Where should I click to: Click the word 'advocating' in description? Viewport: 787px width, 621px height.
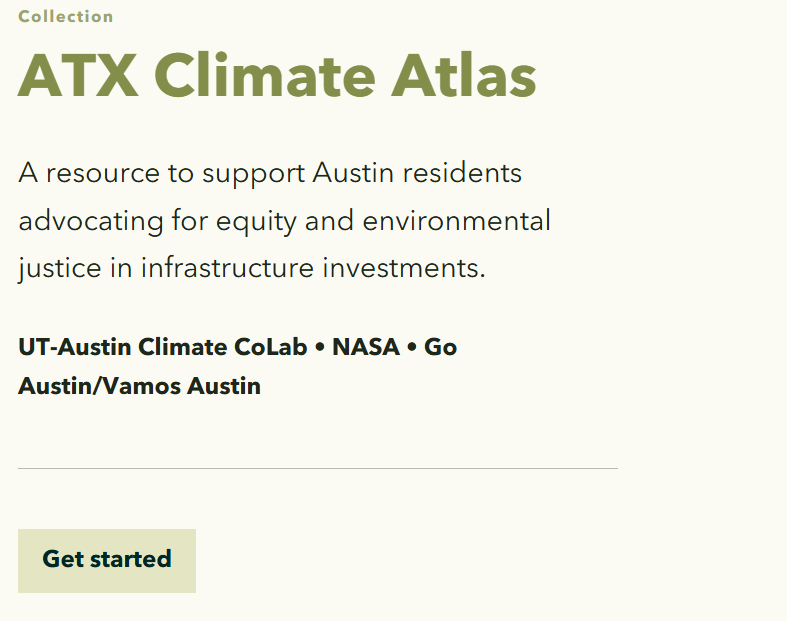point(91,221)
